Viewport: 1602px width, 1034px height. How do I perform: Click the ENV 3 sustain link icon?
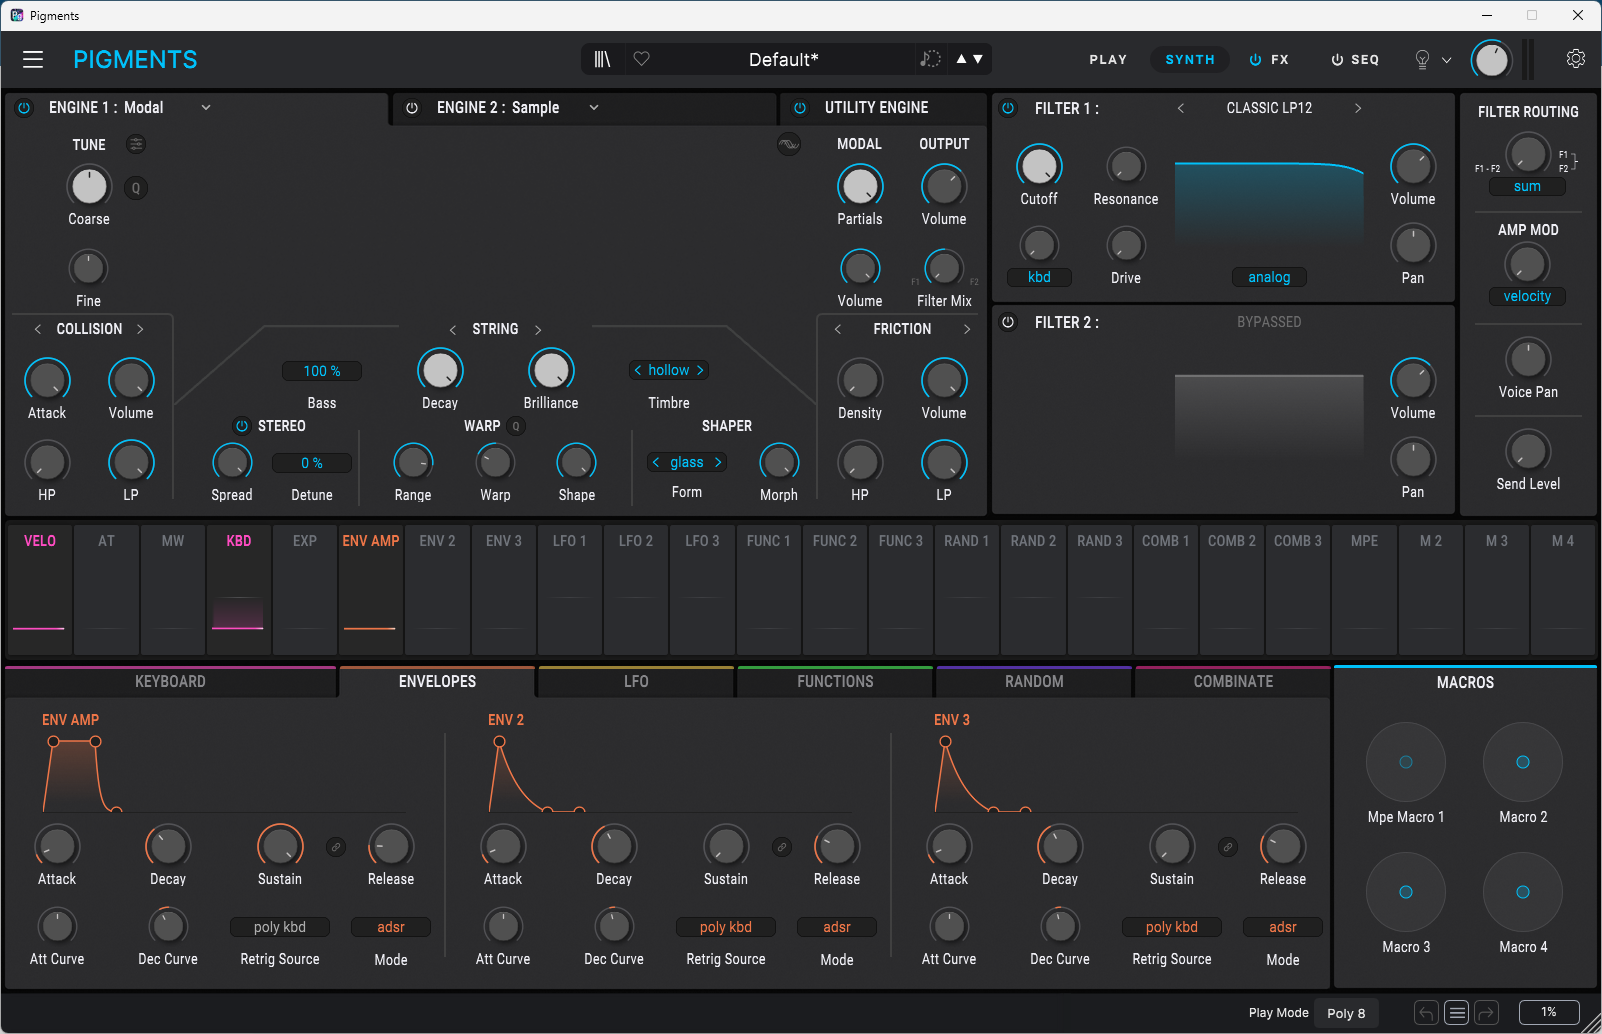(x=1228, y=847)
